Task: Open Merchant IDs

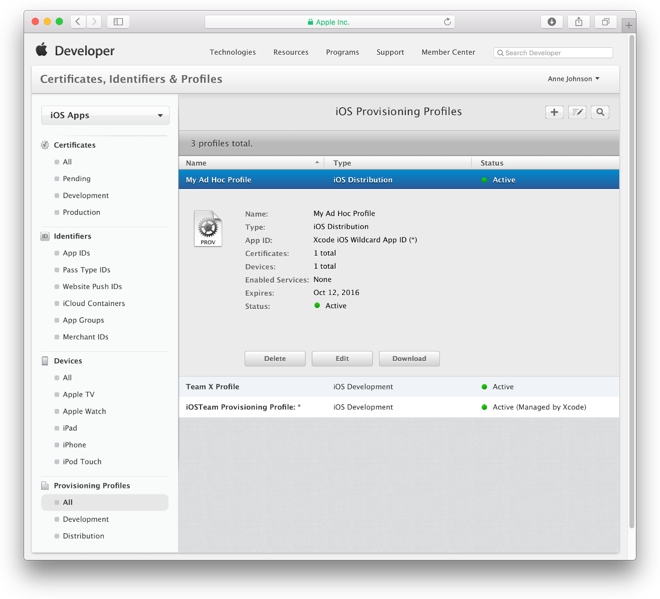Action: [85, 337]
